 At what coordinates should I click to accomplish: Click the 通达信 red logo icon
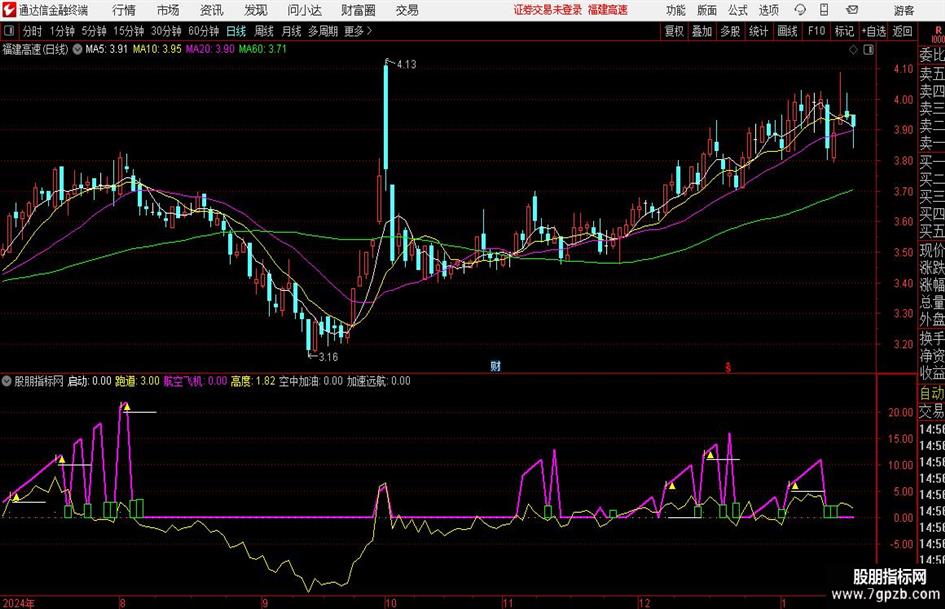[9, 10]
